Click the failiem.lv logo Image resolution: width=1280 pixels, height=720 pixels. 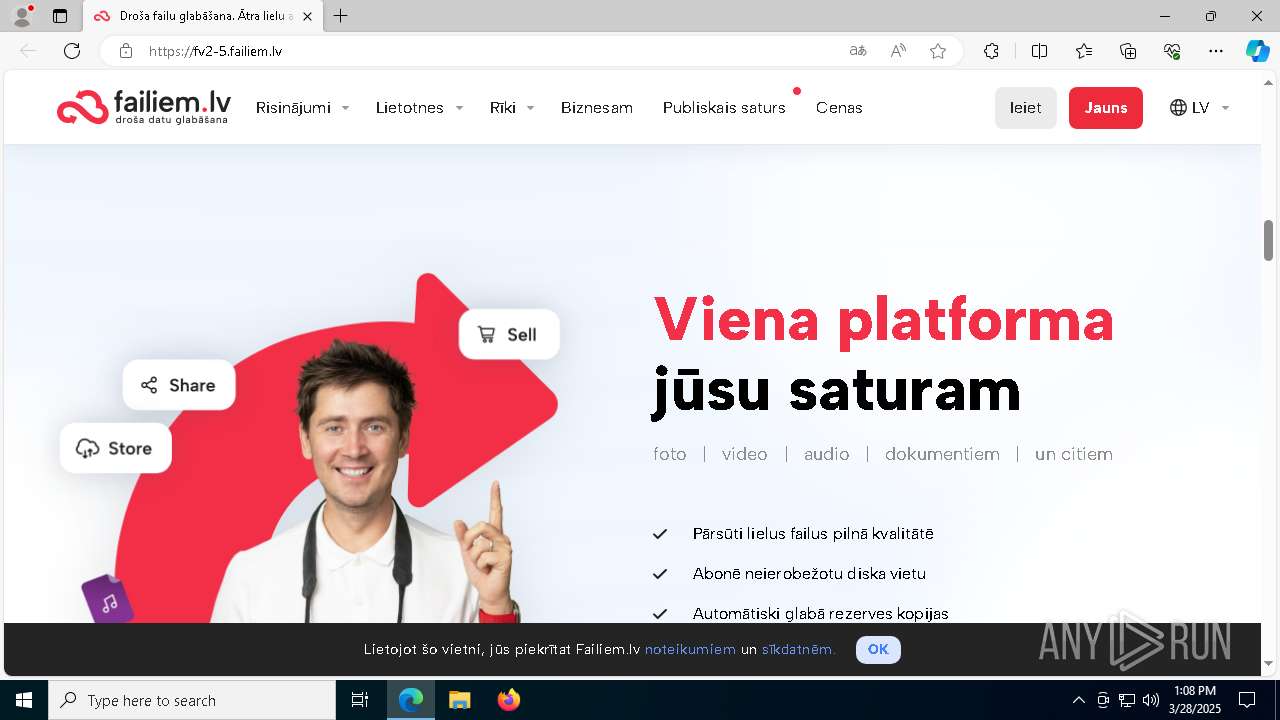(x=144, y=107)
